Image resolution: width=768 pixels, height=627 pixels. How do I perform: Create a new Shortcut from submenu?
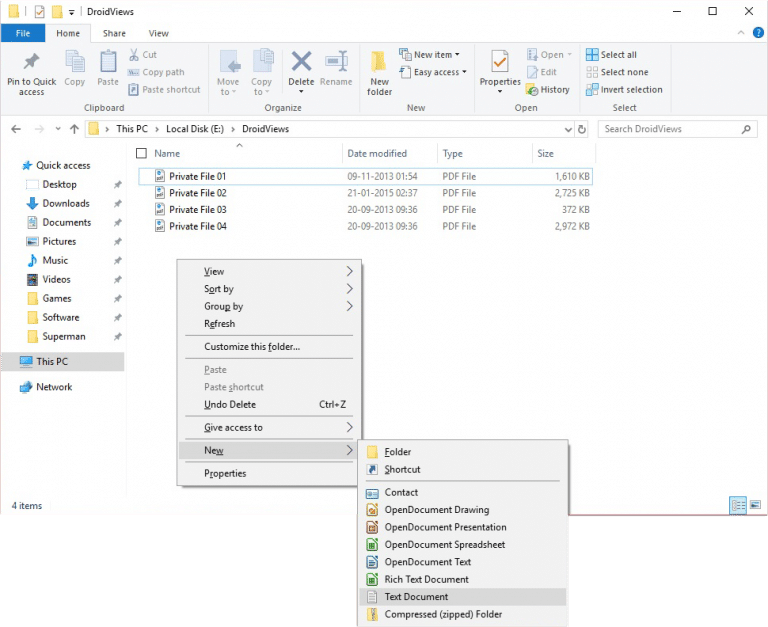(463, 470)
